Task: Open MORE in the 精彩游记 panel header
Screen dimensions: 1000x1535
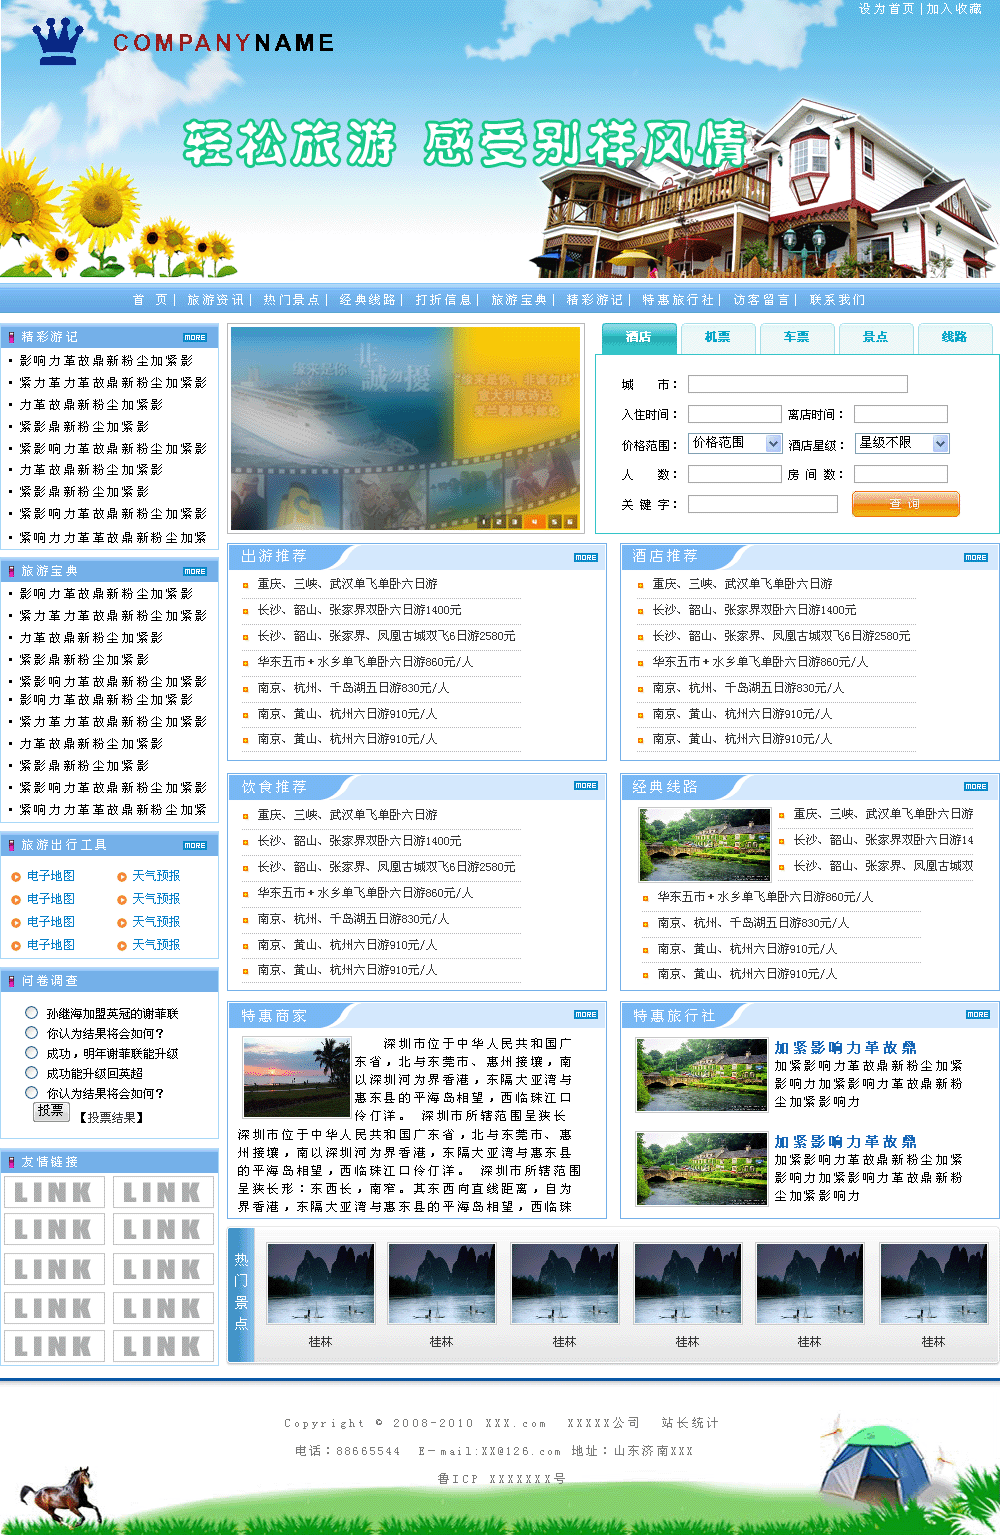Action: point(195,337)
